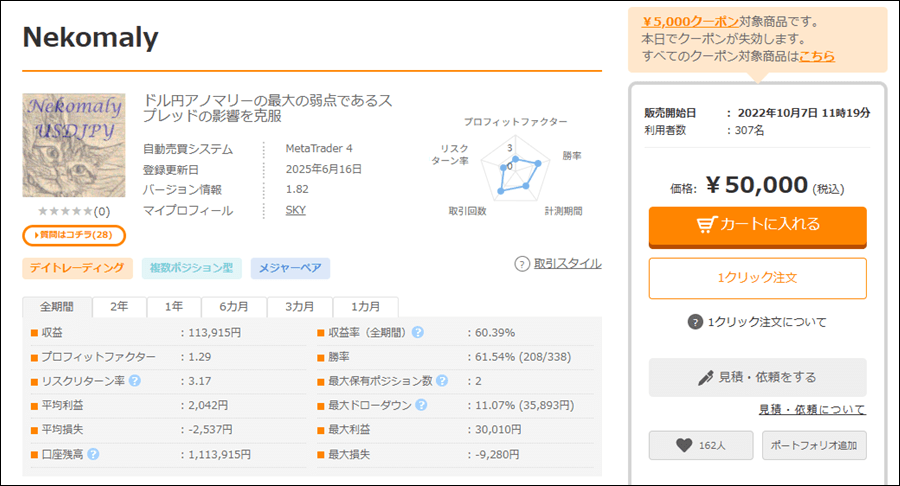
Task: Click the help icon next to 口座残高
Action: 93,454
